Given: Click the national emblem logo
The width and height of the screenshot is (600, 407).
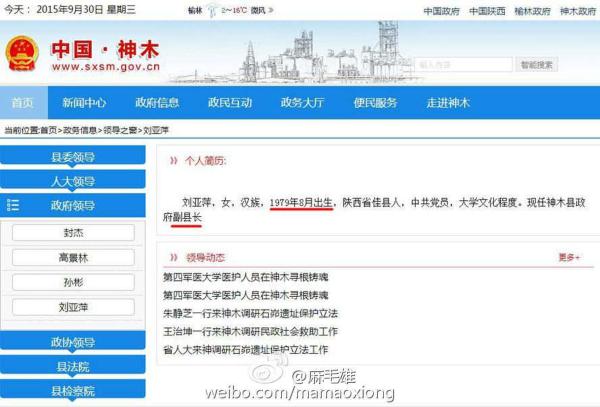Looking at the screenshot, I should [x=21, y=54].
